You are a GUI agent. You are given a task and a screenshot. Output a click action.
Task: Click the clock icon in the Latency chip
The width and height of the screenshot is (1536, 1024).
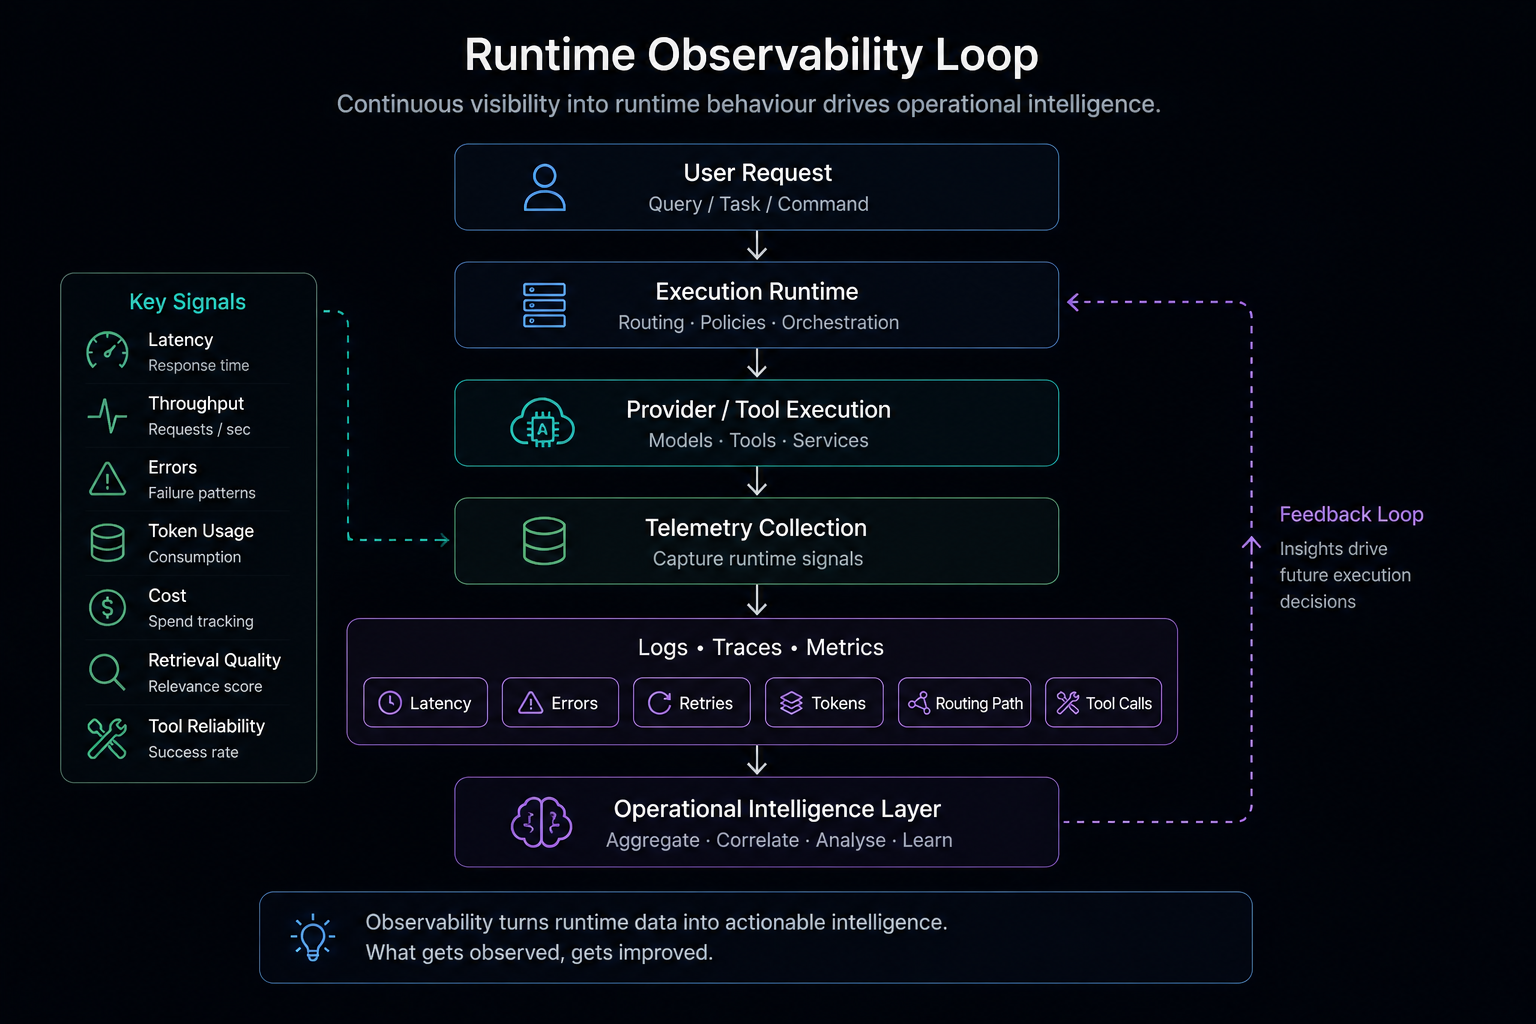(x=390, y=703)
